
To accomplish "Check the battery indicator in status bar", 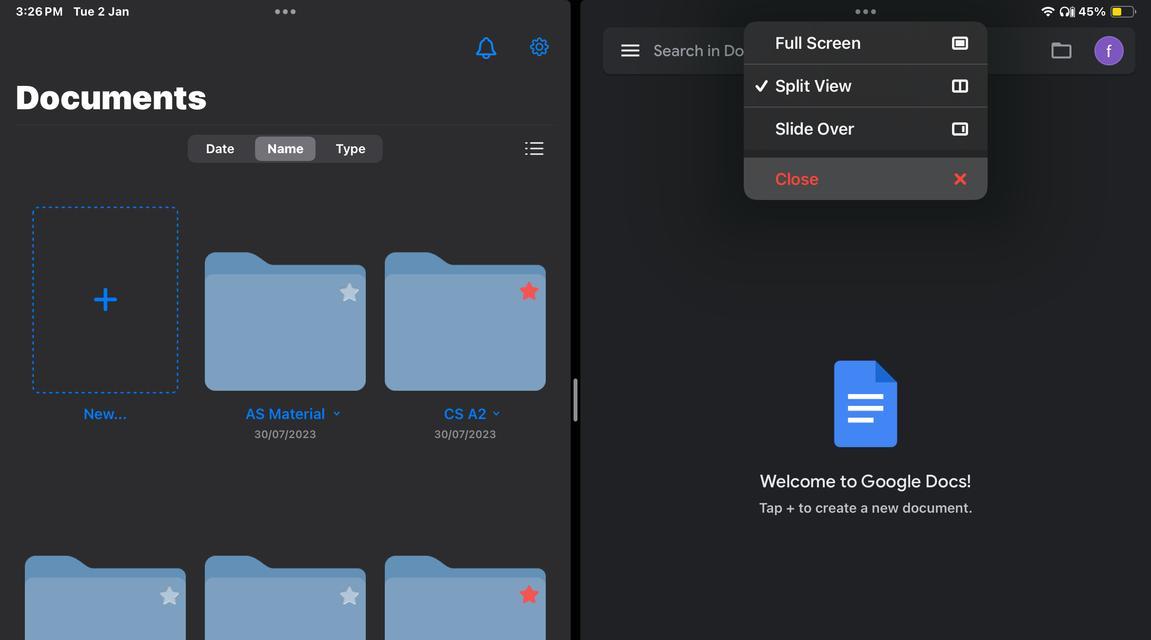I will coord(1123,12).
